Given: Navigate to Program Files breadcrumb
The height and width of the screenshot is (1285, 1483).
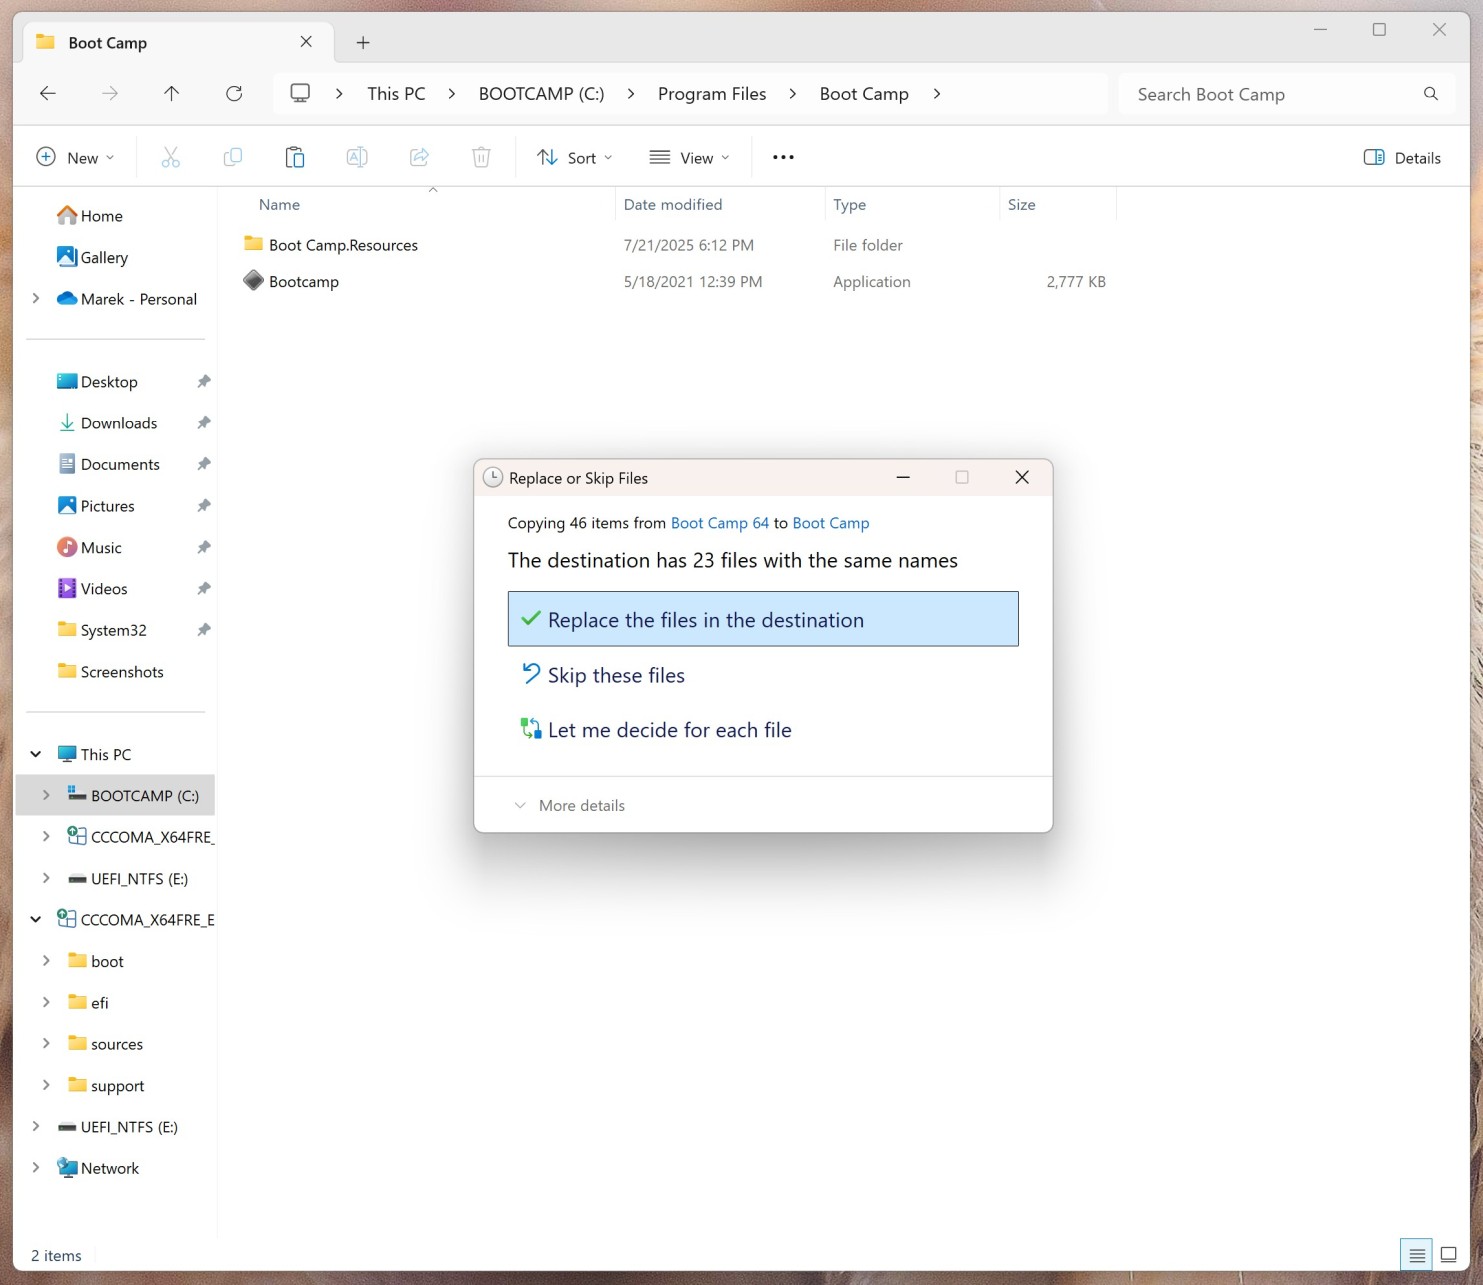Looking at the screenshot, I should (x=712, y=93).
